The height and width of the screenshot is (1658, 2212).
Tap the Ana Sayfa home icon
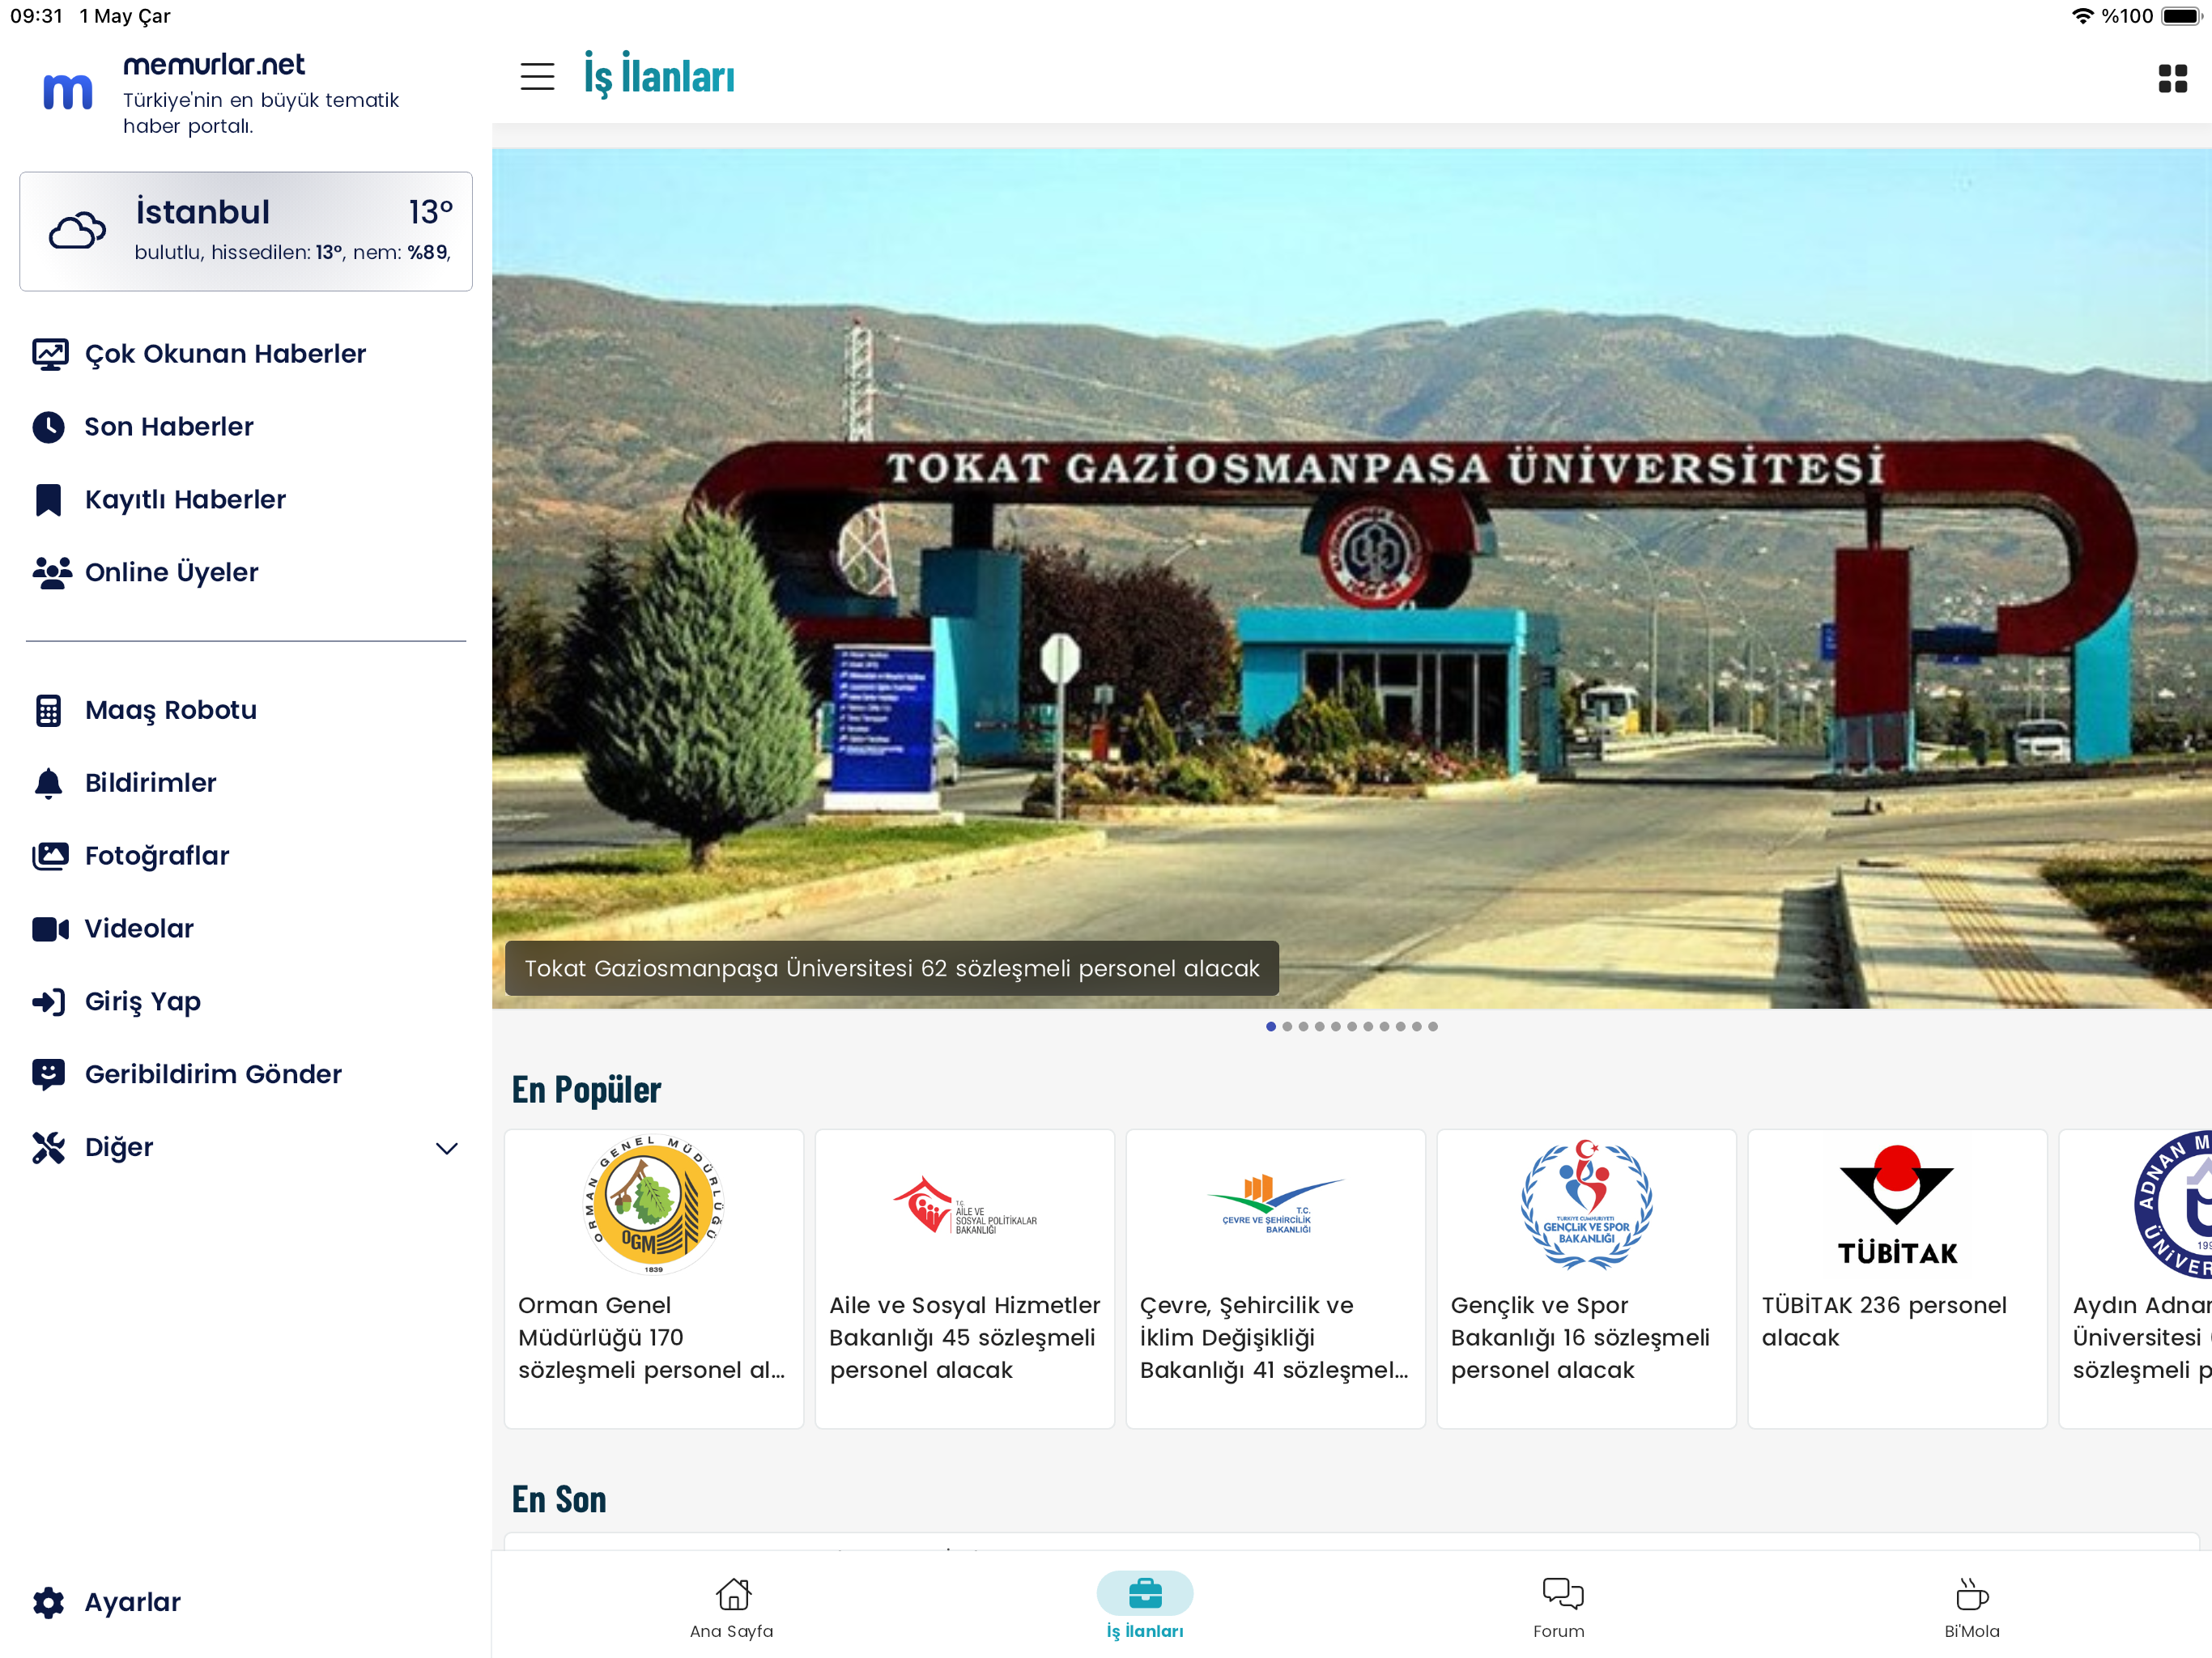pyautogui.click(x=733, y=1594)
